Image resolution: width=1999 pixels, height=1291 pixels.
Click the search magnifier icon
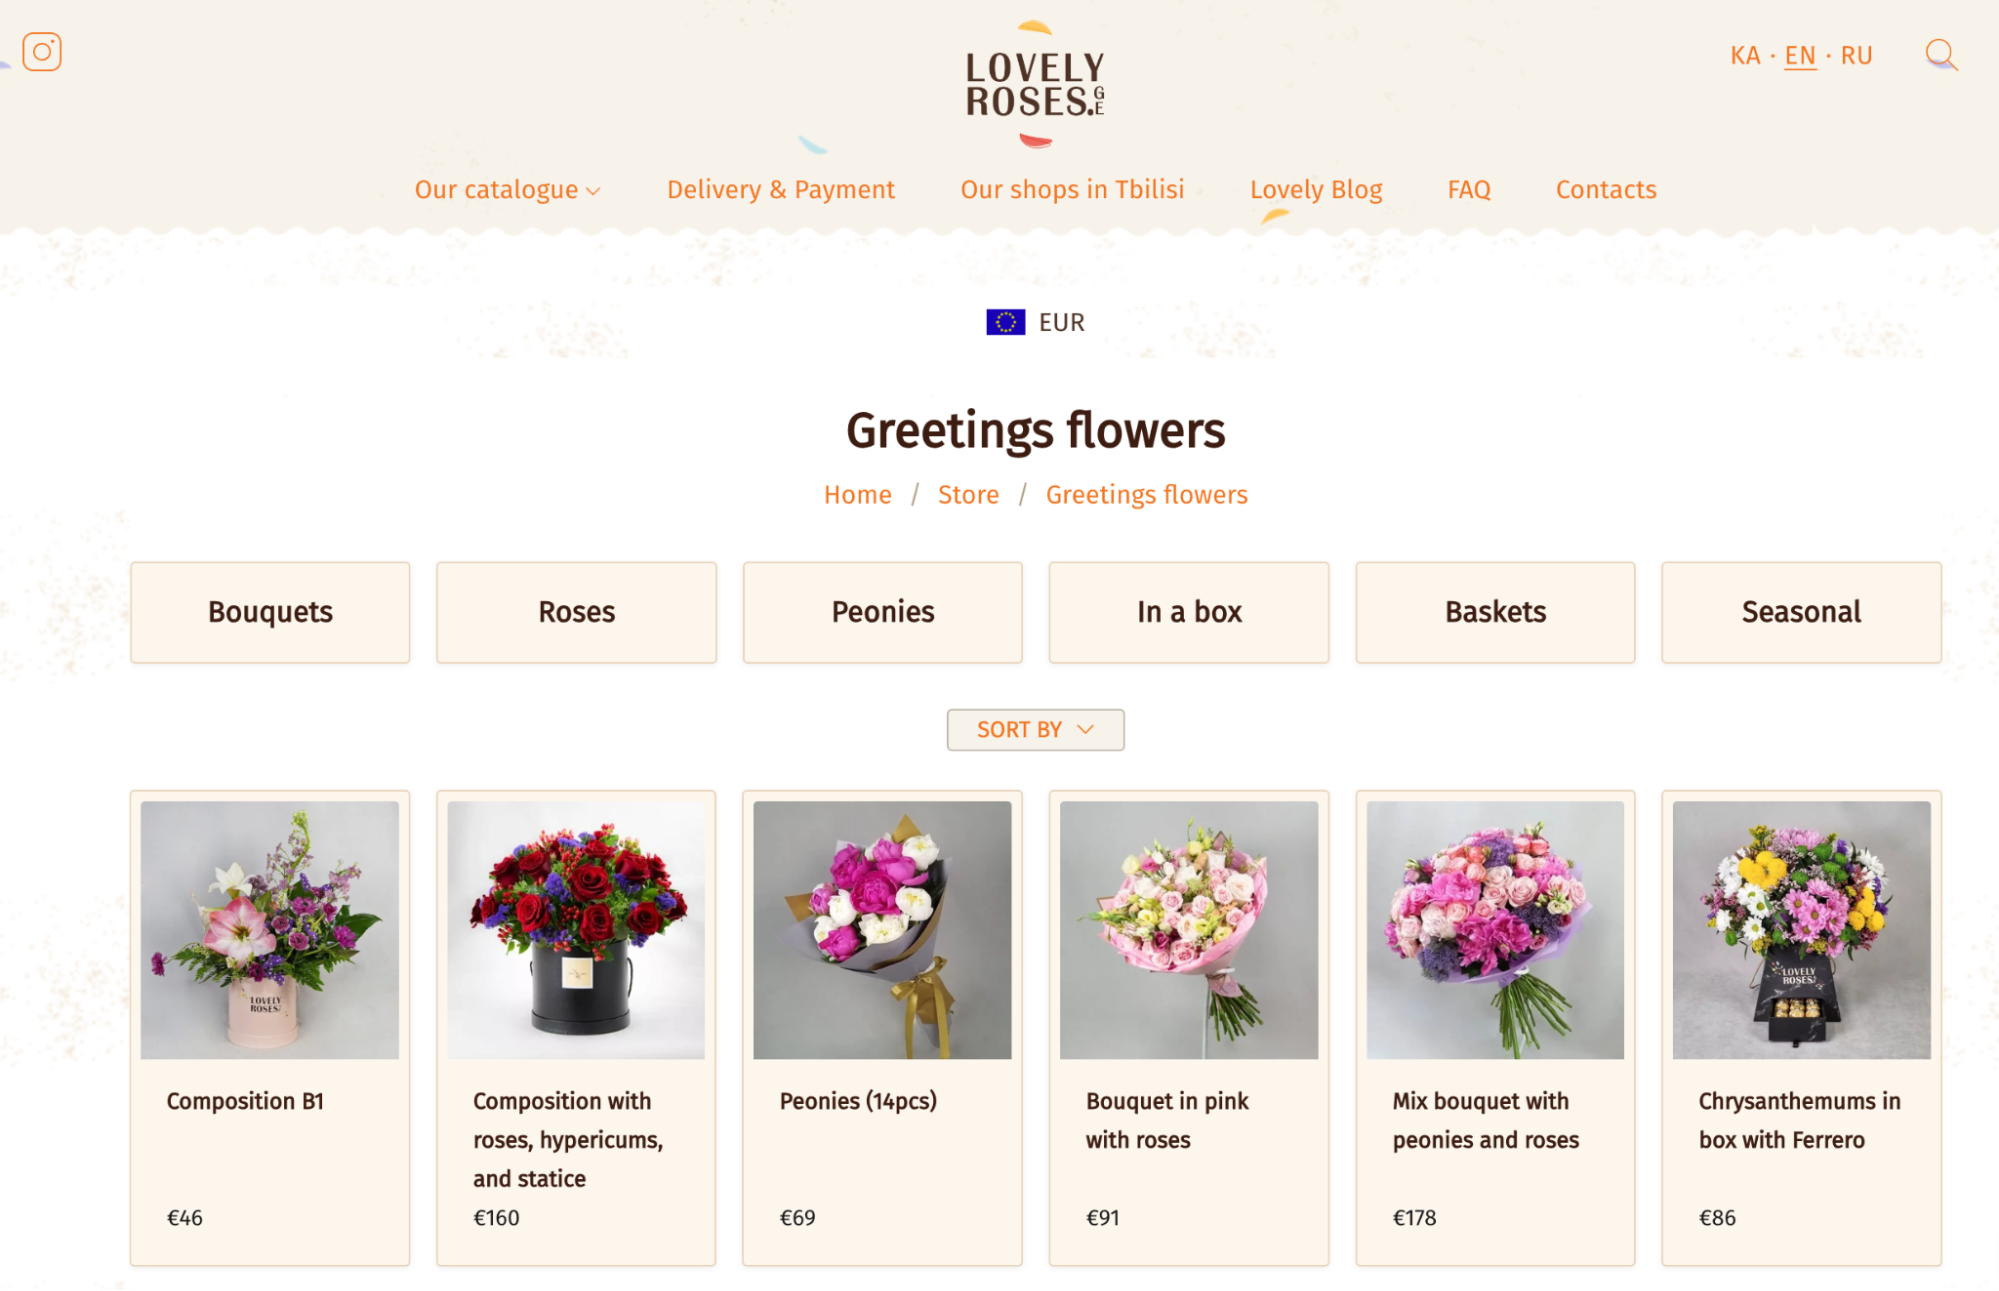coord(1940,55)
